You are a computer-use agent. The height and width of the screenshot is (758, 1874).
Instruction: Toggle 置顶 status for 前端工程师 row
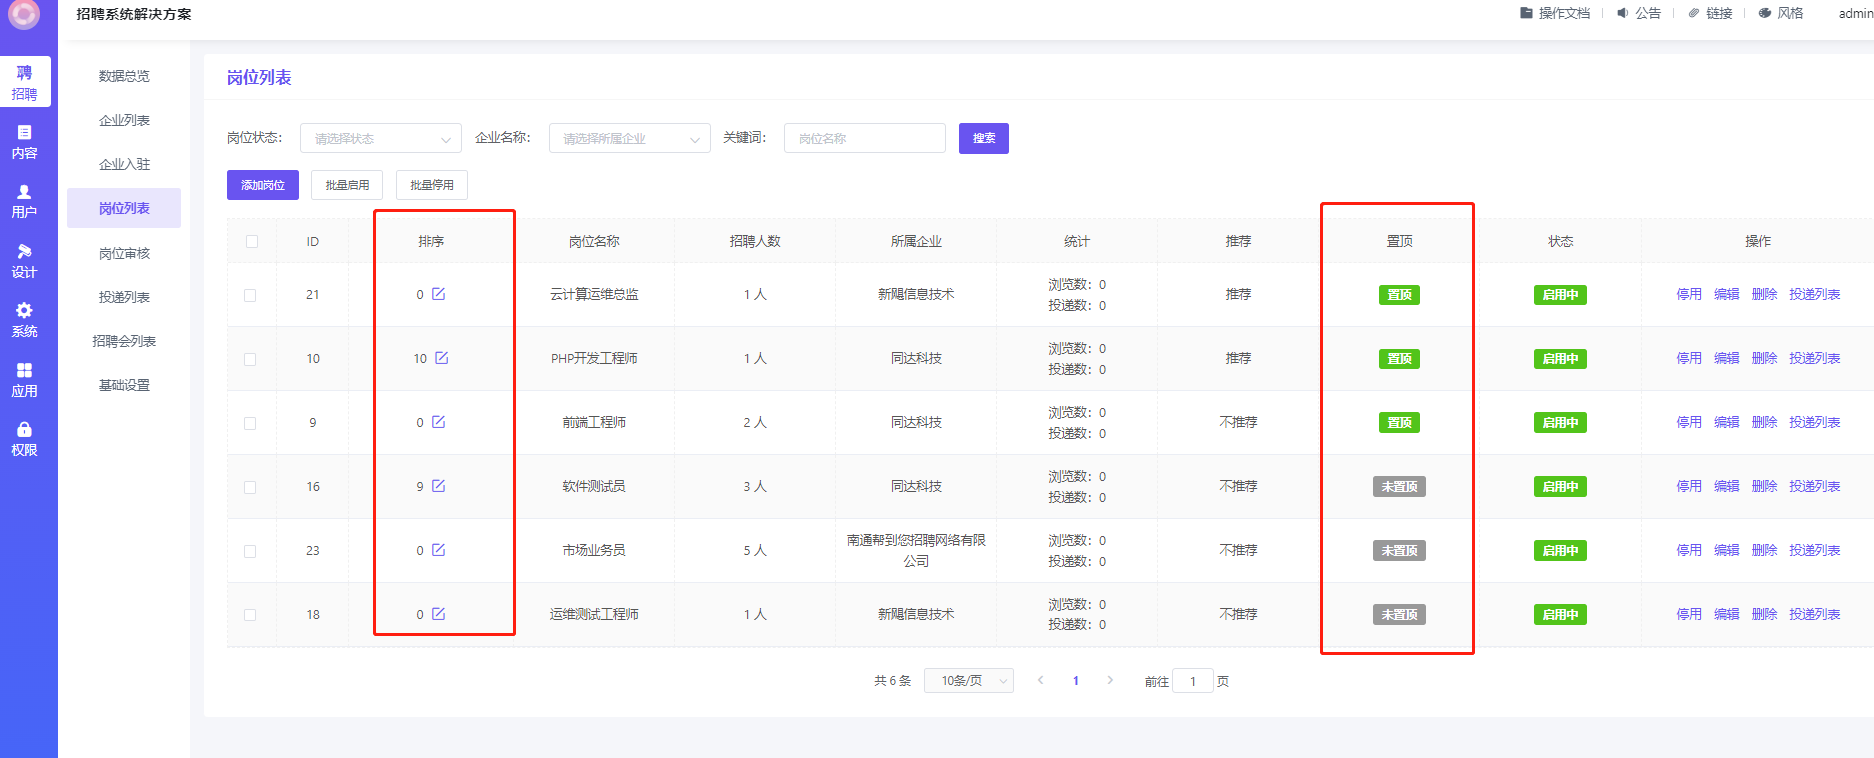1398,423
